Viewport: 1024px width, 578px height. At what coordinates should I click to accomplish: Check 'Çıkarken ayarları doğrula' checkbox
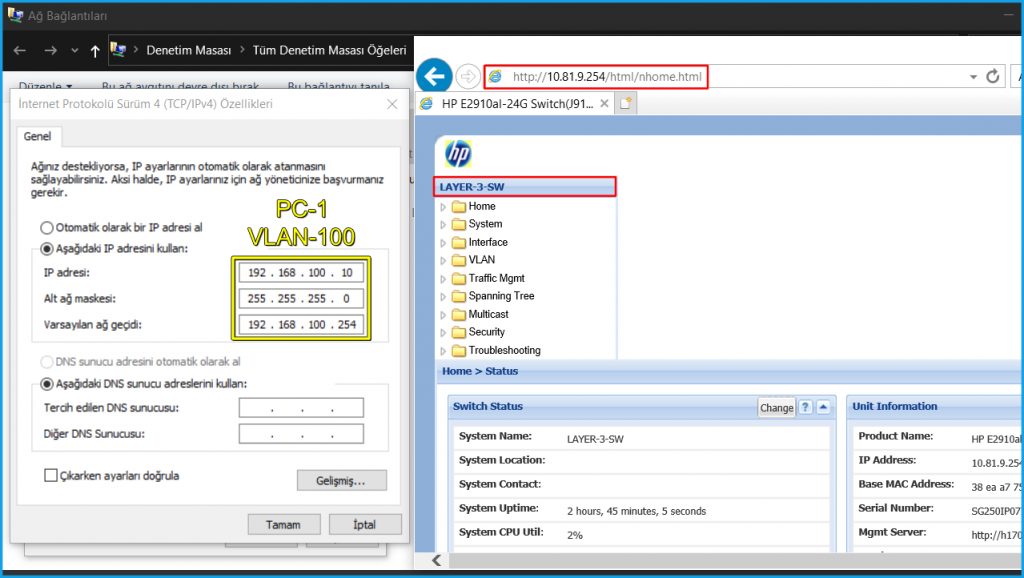[x=50, y=475]
